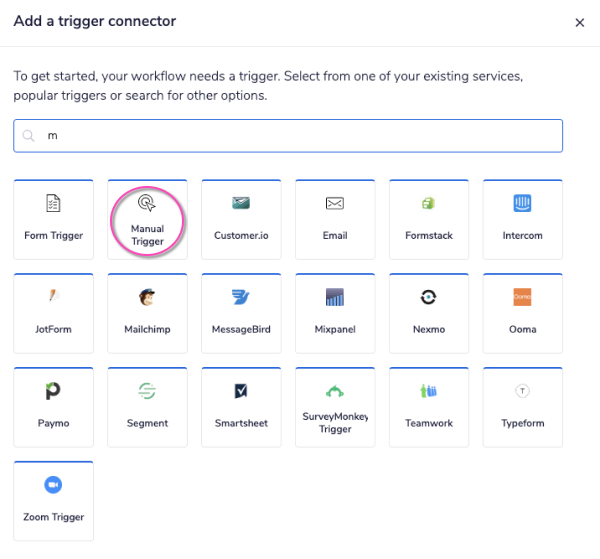
Task: Pick the Customer.io connector tile
Action: pyautogui.click(x=241, y=218)
